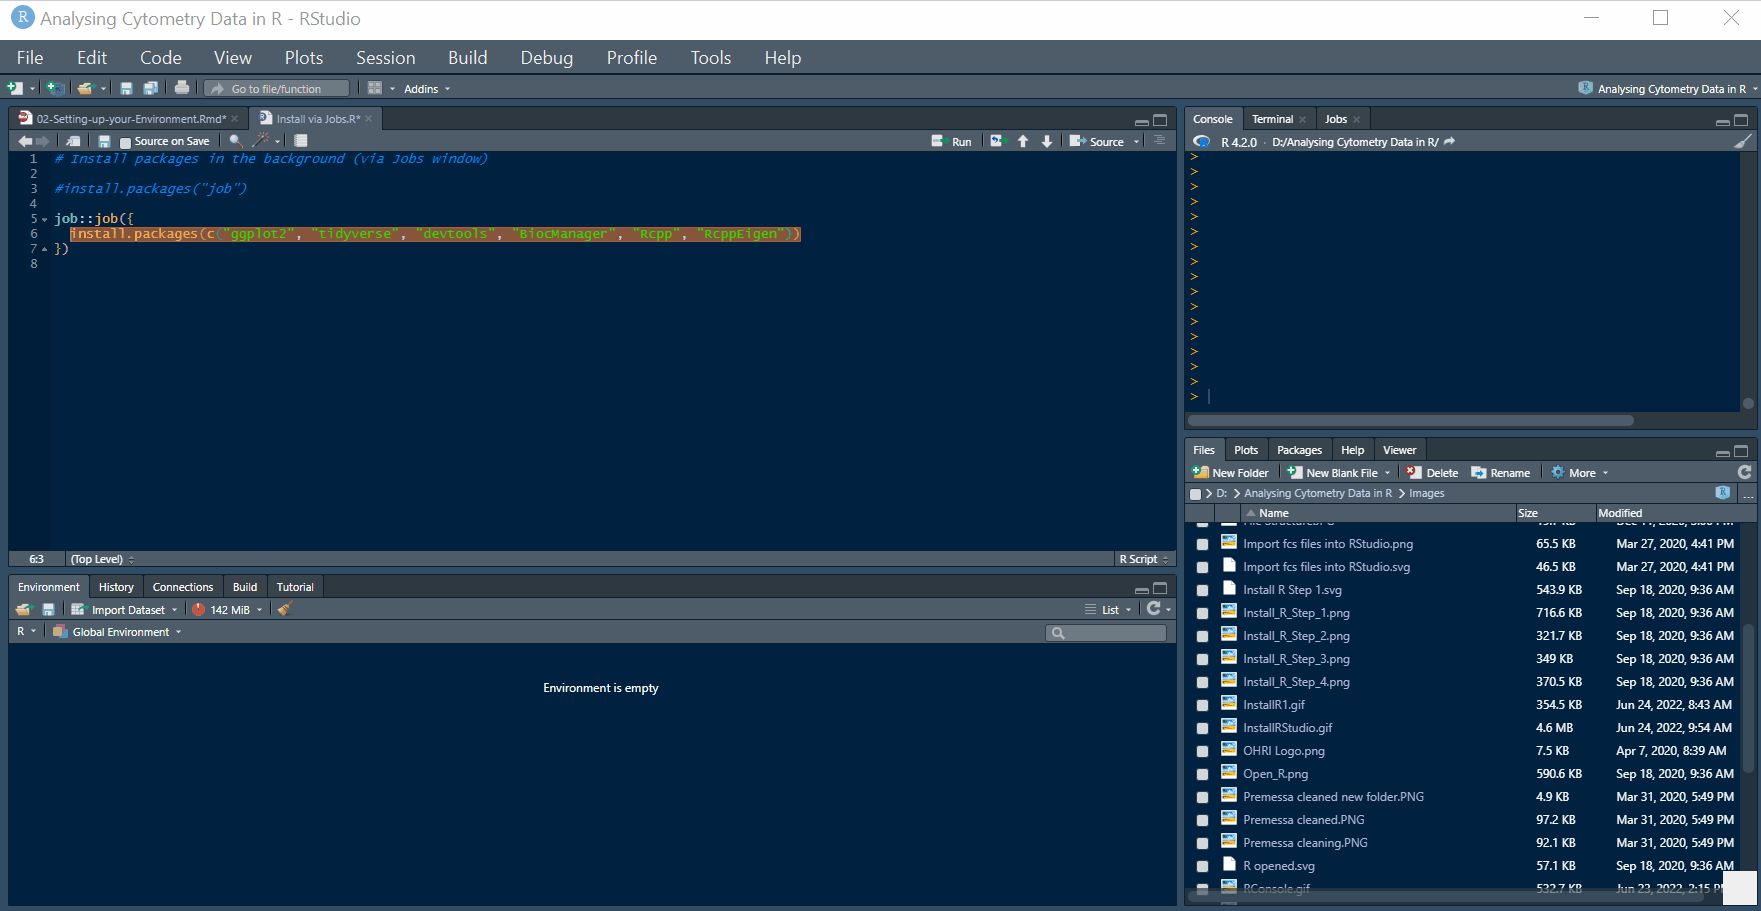This screenshot has height=911, width=1761.
Task: Click Go to file/function search box
Action: pos(277,89)
